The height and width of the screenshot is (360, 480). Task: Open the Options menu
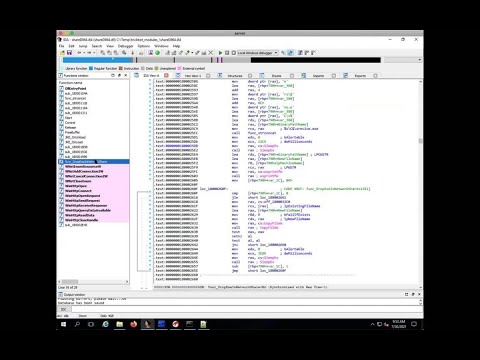pyautogui.click(x=144, y=46)
